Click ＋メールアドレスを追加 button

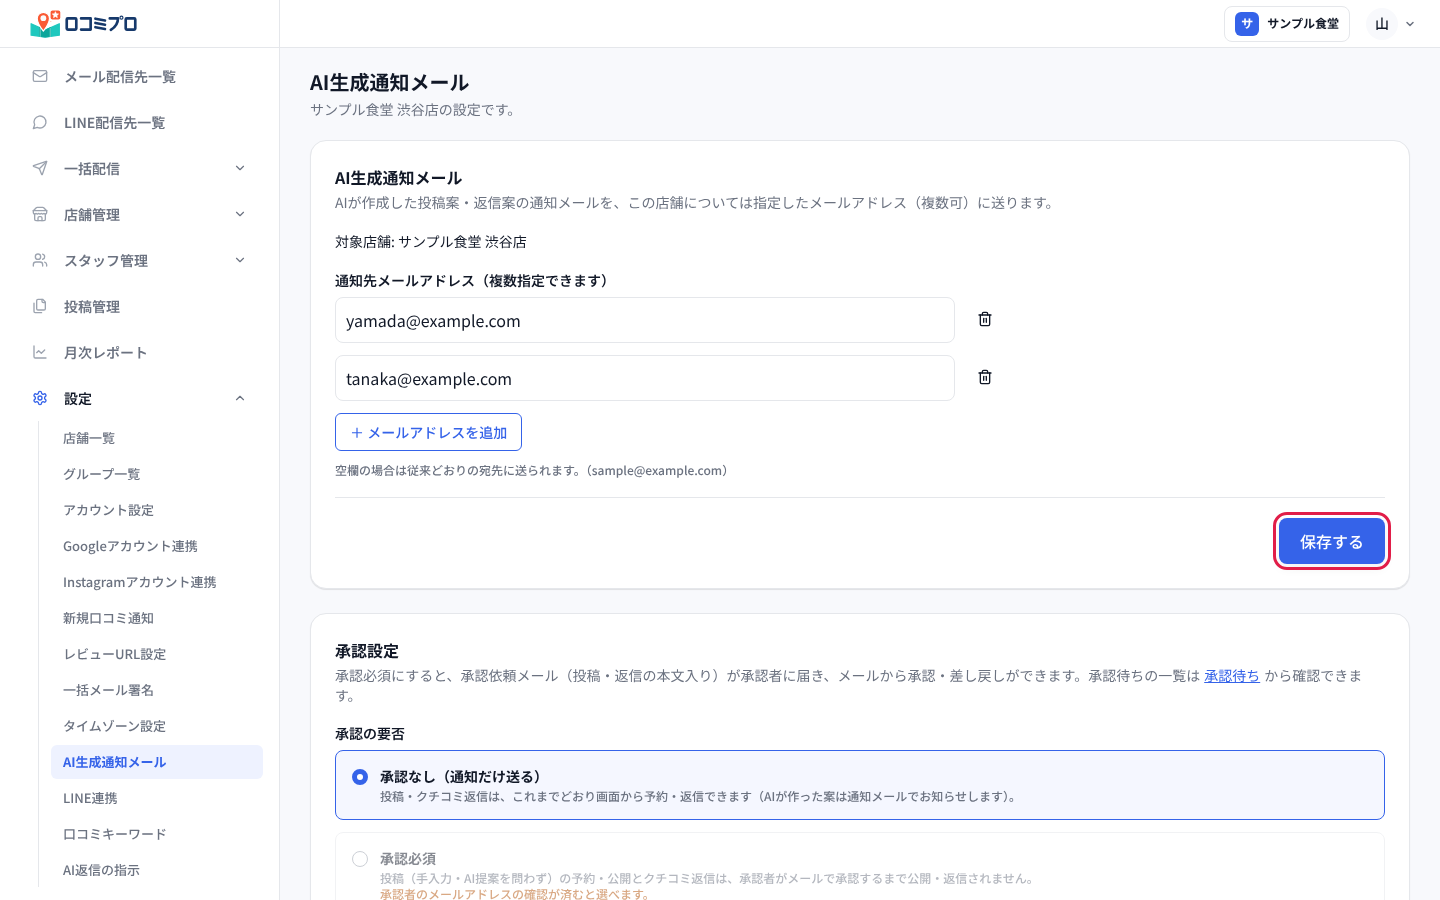click(x=428, y=432)
